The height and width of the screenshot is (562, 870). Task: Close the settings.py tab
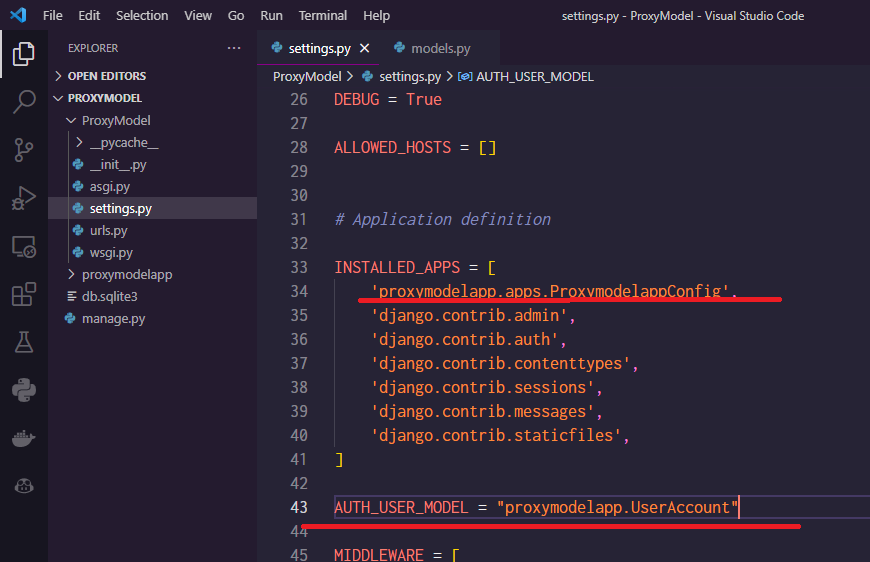(x=365, y=48)
